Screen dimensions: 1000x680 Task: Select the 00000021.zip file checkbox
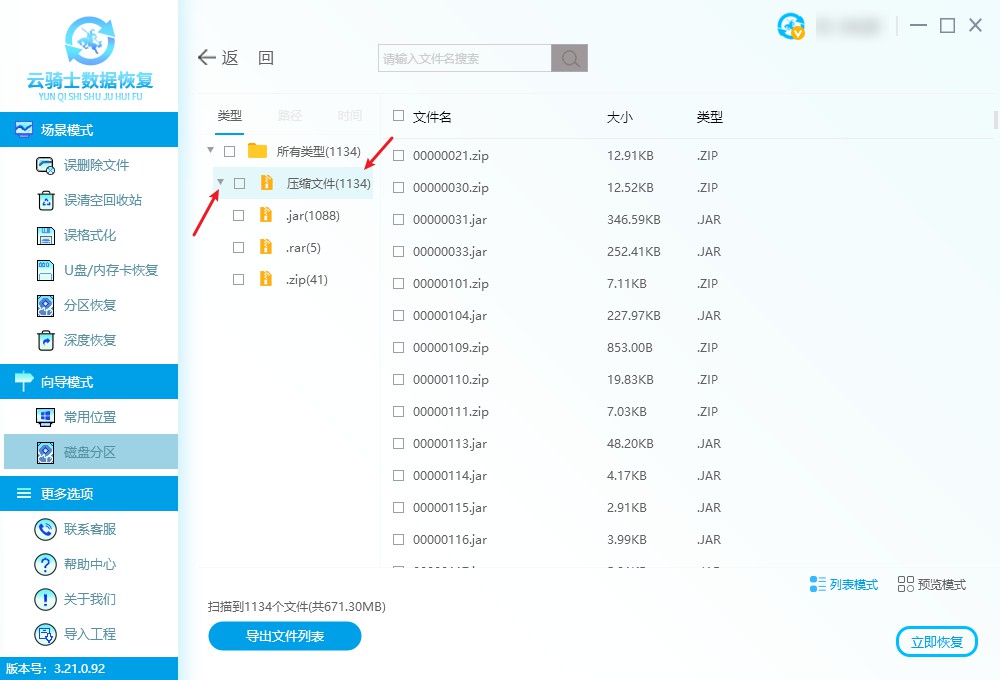pyautogui.click(x=397, y=155)
